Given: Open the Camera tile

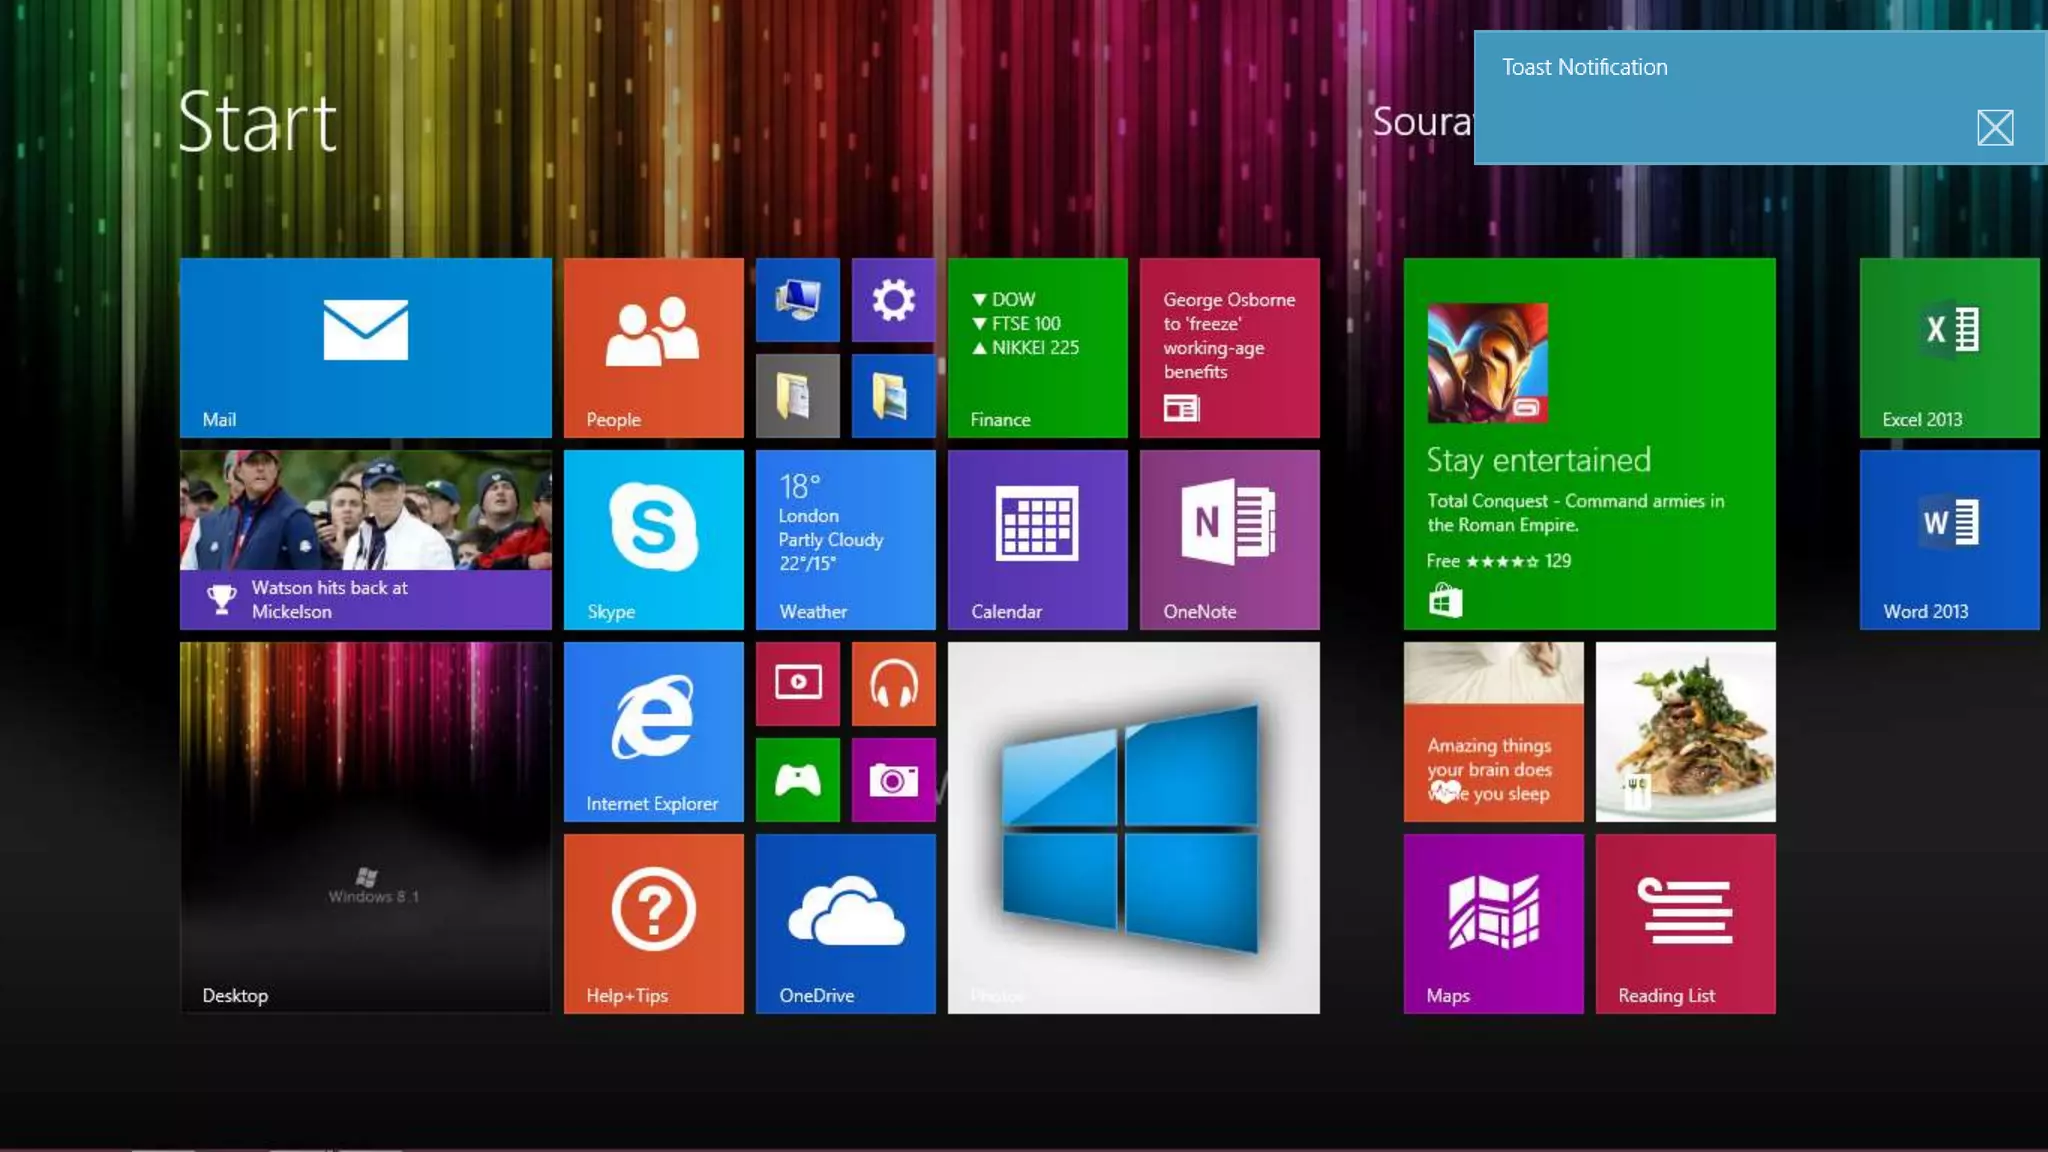Looking at the screenshot, I should click(x=893, y=779).
